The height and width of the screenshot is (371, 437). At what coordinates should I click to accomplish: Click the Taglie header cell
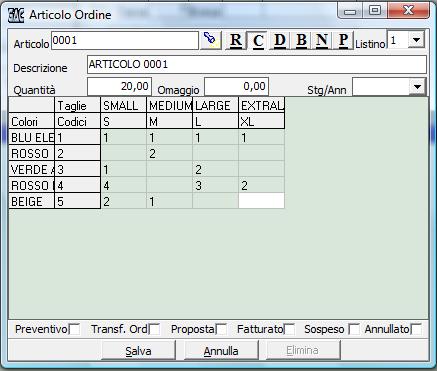click(x=77, y=105)
